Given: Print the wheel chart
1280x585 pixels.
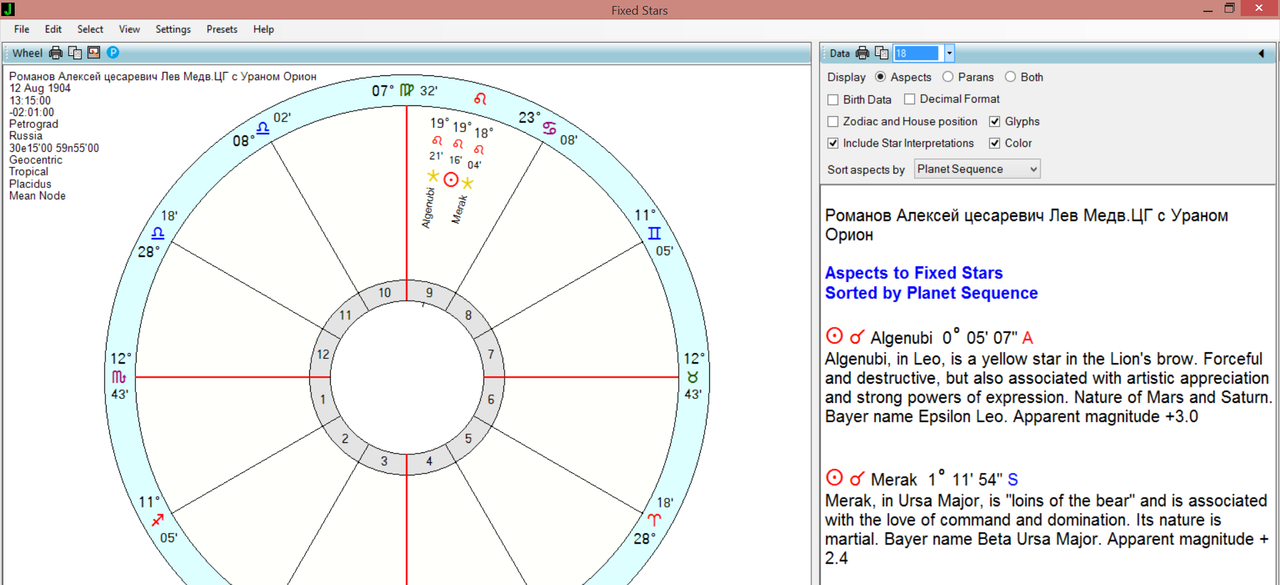Looking at the screenshot, I should 56,53.
